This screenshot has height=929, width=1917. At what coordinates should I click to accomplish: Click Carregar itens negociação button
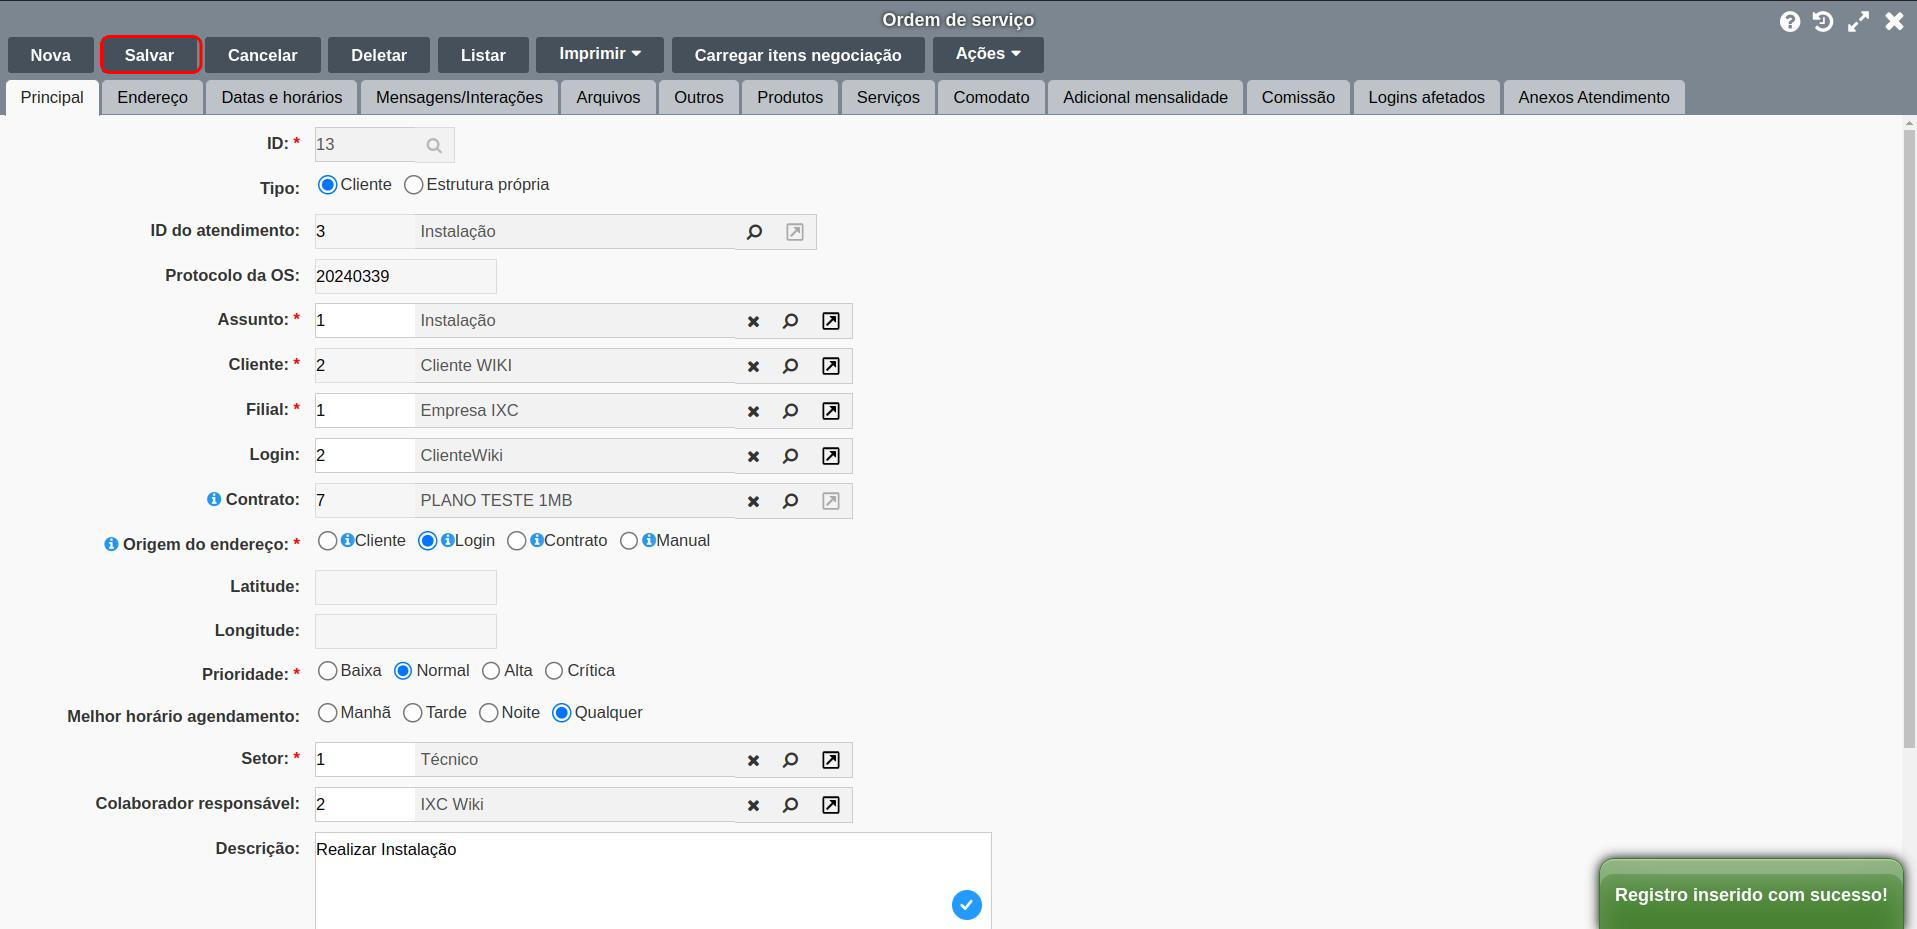click(798, 55)
